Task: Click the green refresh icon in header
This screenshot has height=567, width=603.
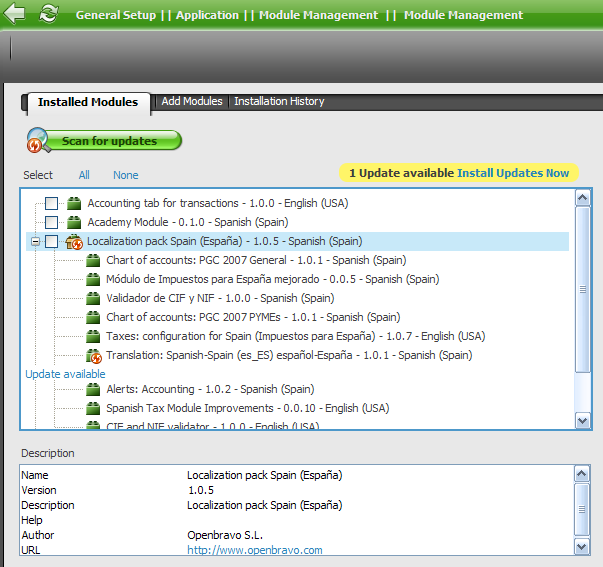Action: [48, 15]
